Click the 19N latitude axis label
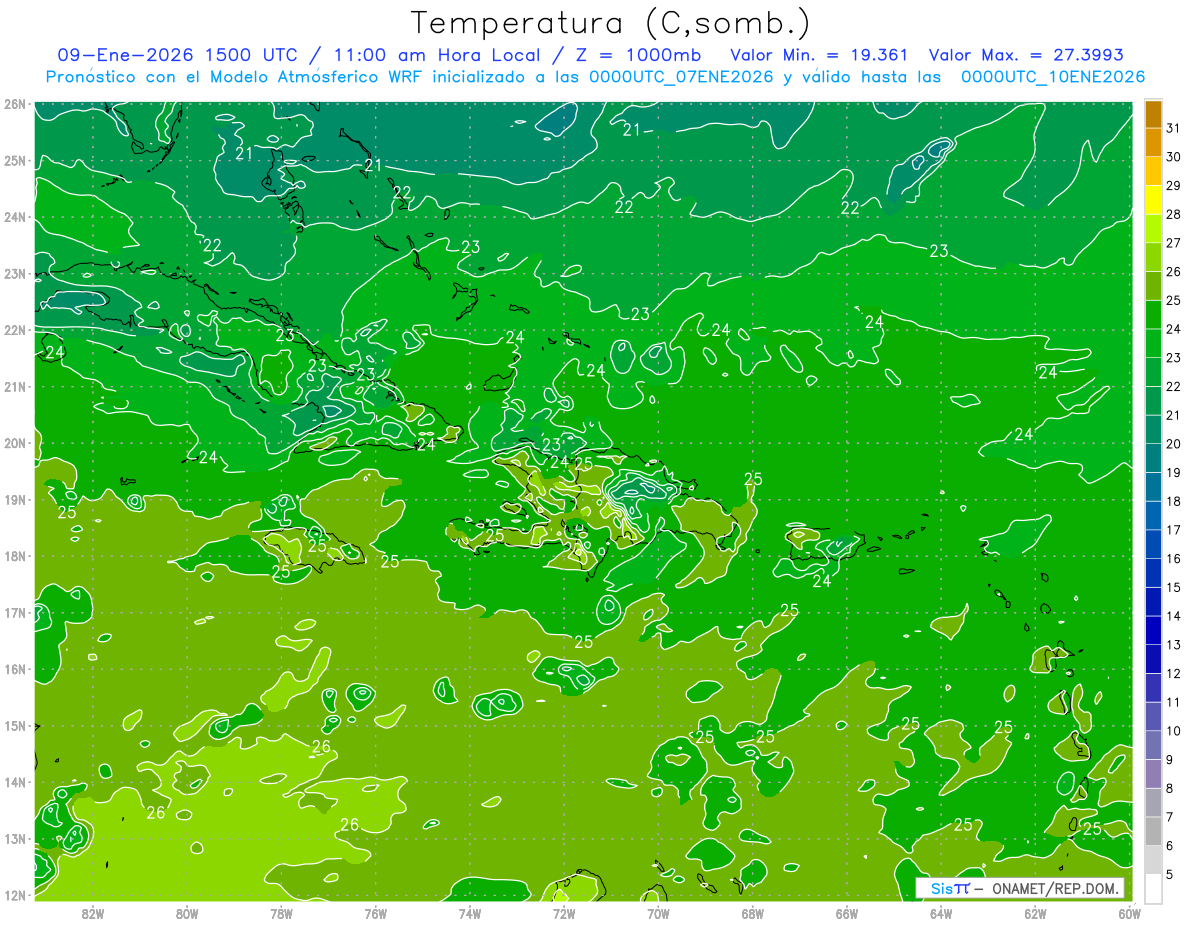The image size is (1200, 927). coord(15,499)
